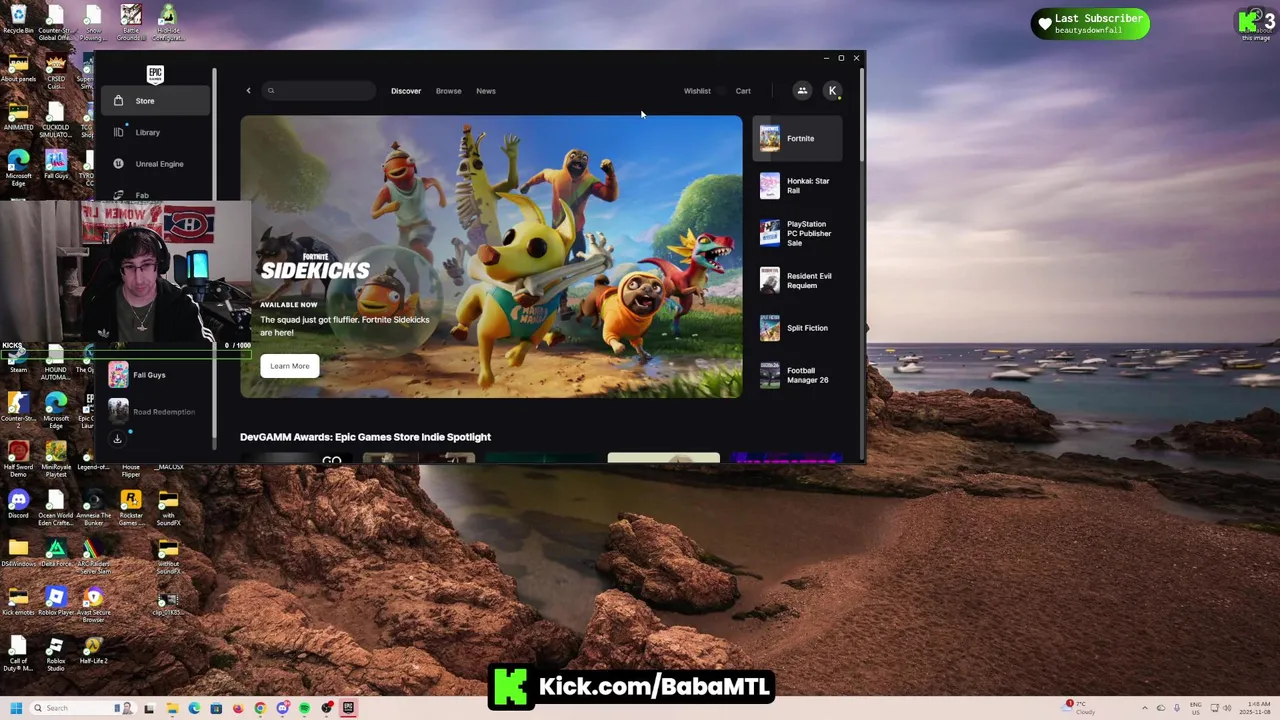Open CRSED desktop icon

click(x=56, y=70)
